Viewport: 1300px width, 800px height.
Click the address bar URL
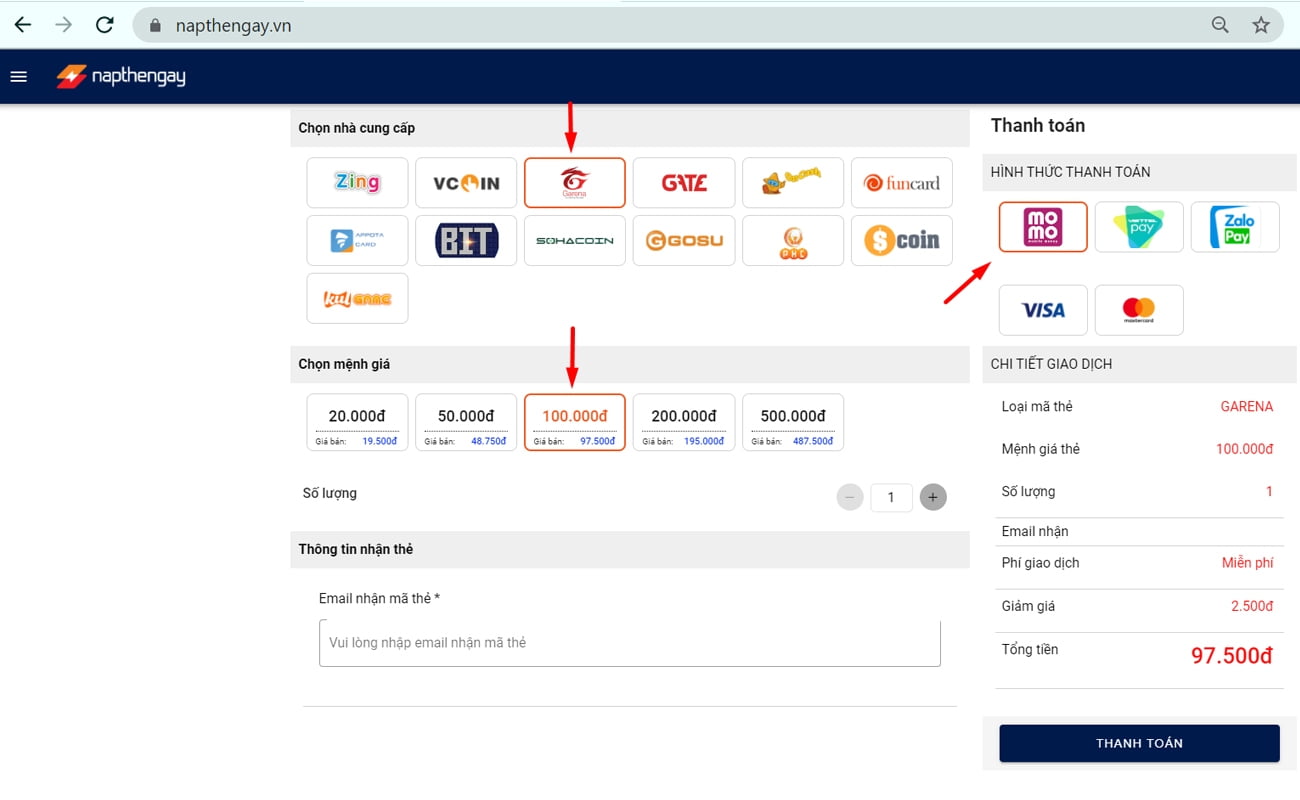pos(233,26)
